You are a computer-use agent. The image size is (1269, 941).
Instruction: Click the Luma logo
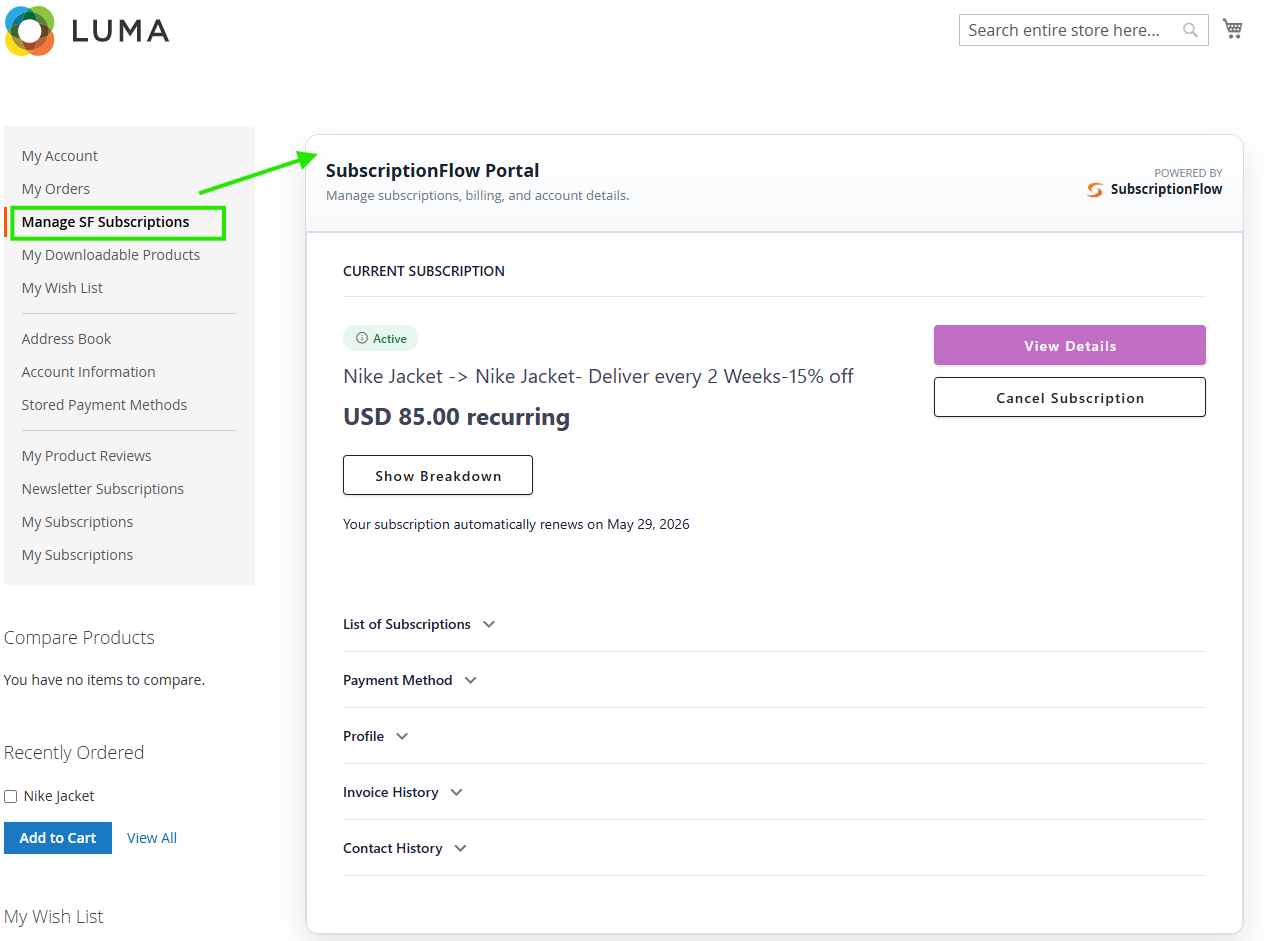(x=87, y=30)
